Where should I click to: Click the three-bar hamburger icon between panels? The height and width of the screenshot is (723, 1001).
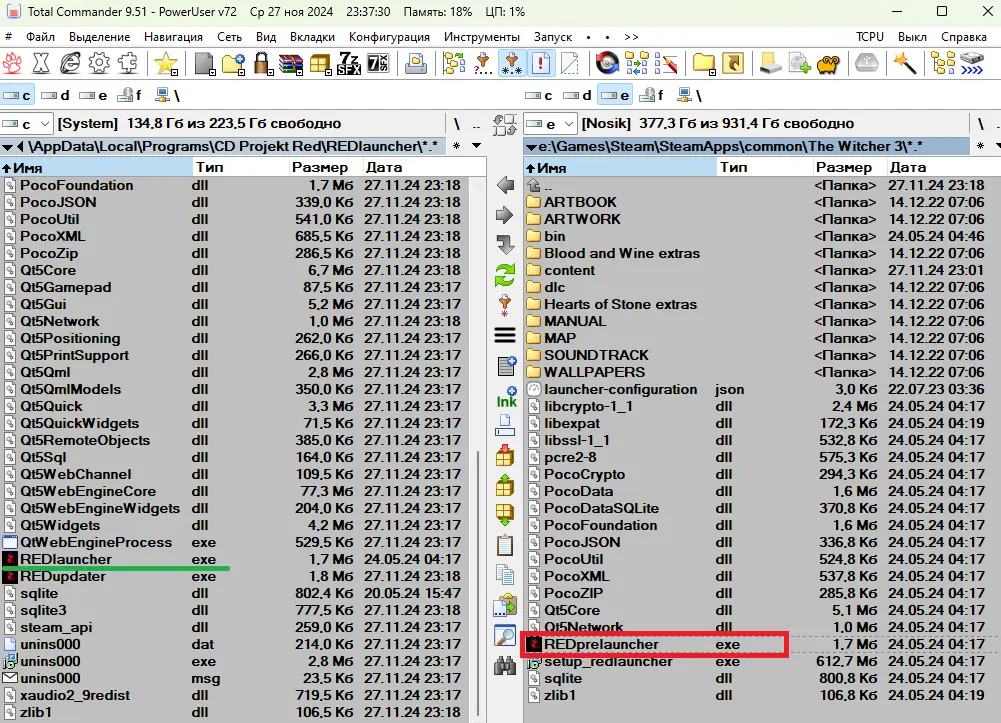pyautogui.click(x=505, y=335)
